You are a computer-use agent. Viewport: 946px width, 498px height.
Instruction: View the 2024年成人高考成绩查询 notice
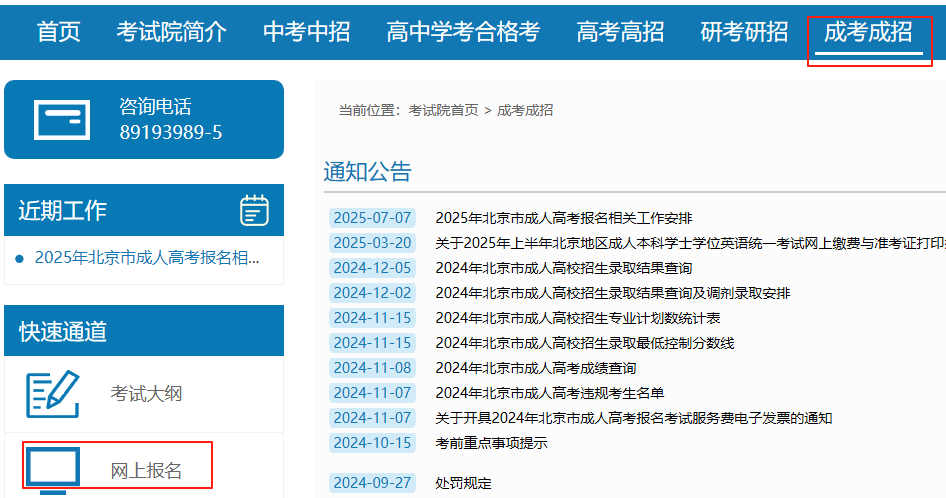coord(535,368)
